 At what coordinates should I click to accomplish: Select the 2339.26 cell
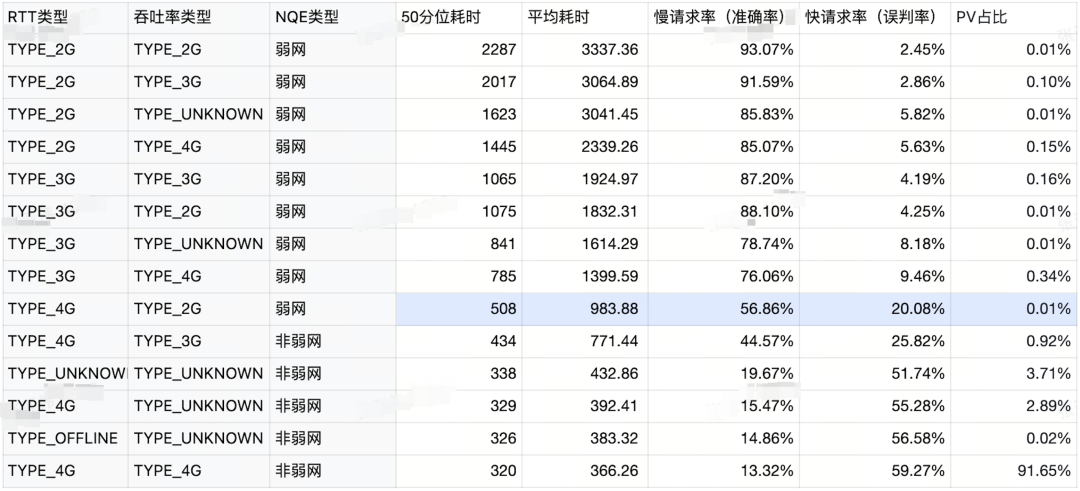click(x=585, y=147)
